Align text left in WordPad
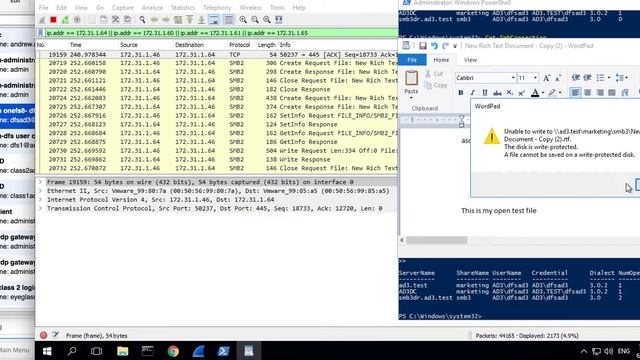Screen dimensions: 640x360 pos(575,93)
